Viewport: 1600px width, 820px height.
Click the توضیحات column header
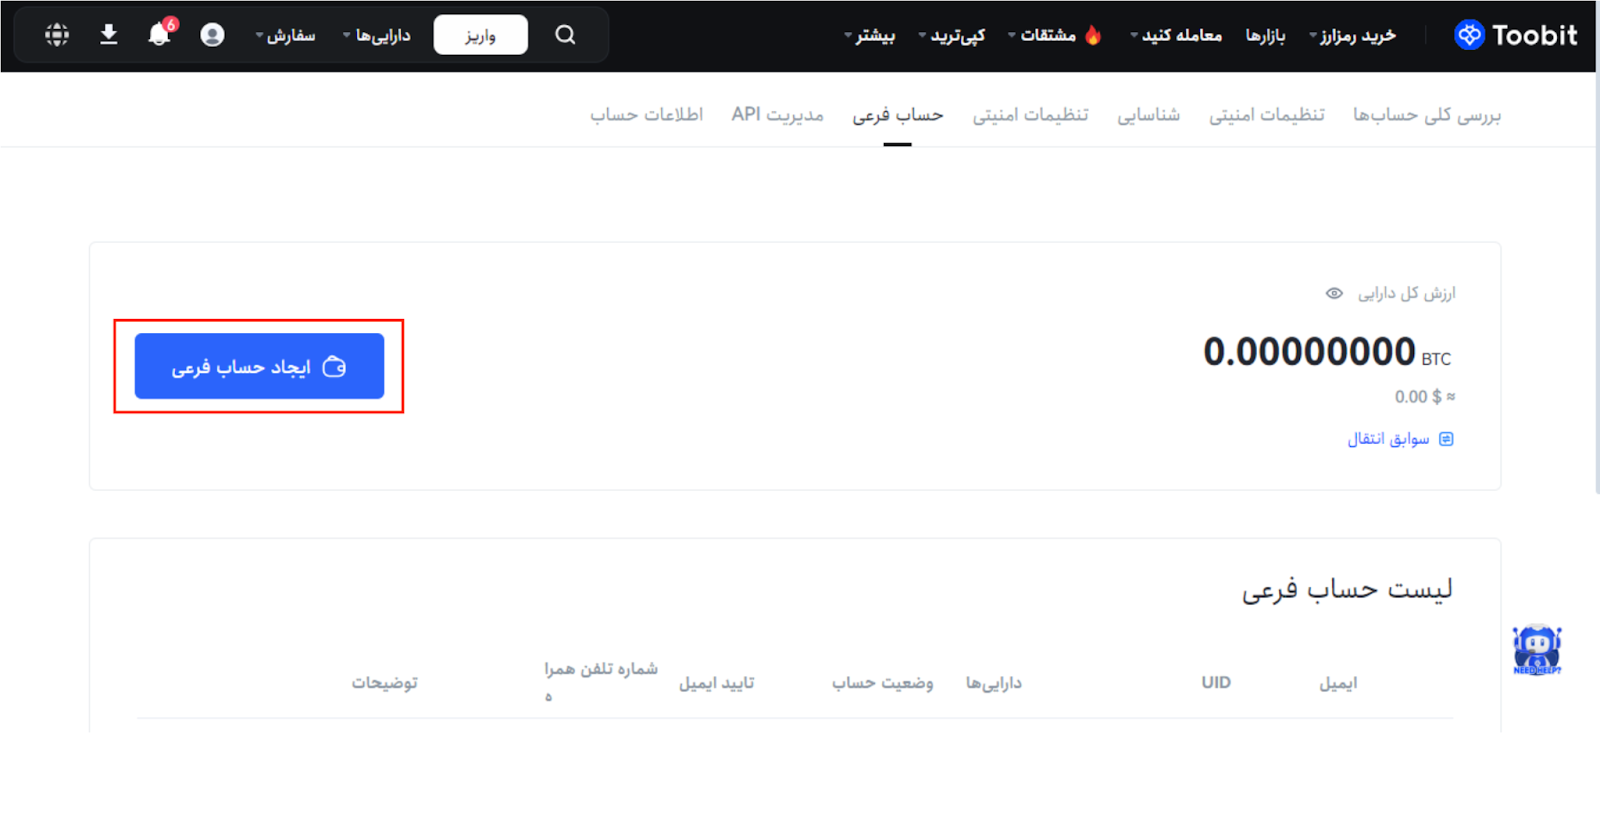(384, 683)
